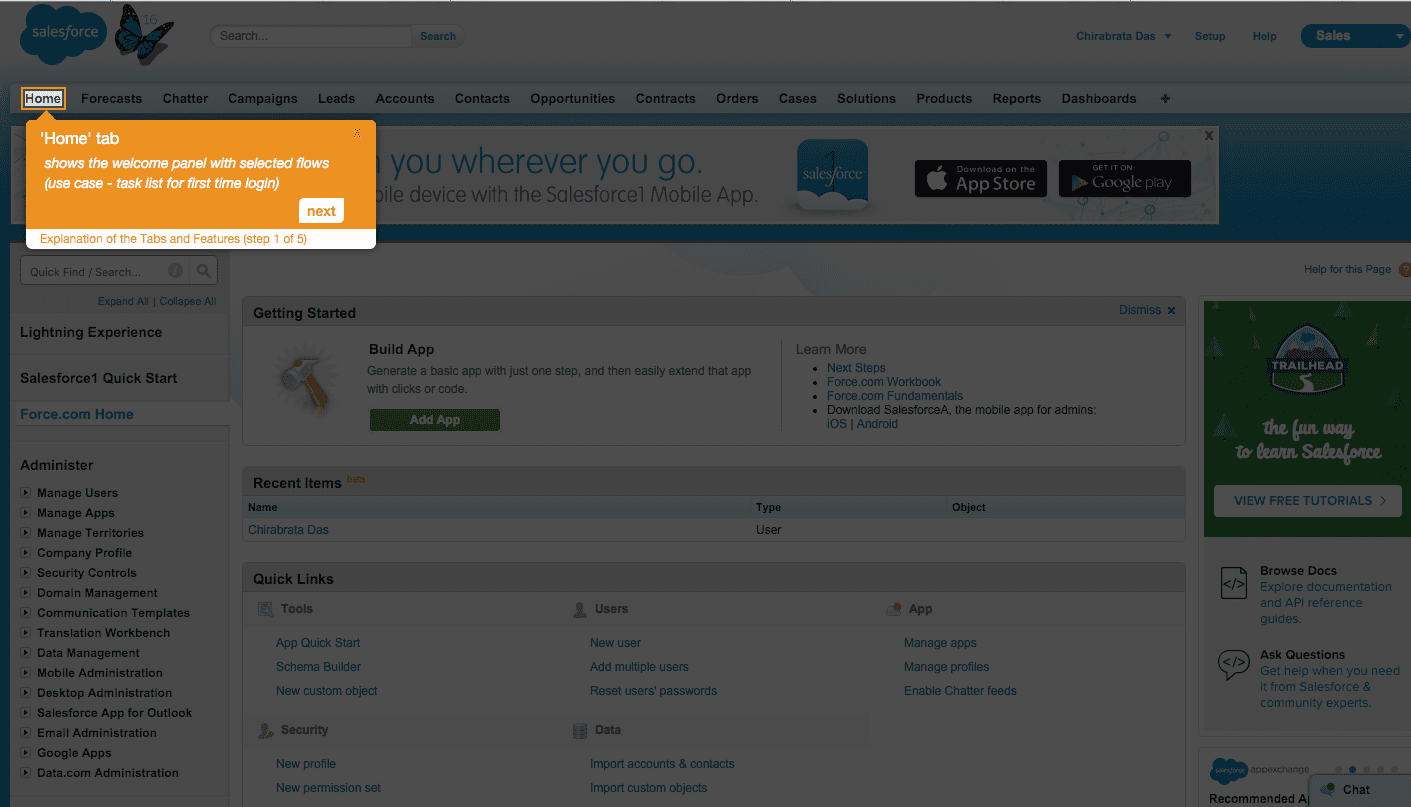Open the Opportunities tab
1411x807 pixels.
coord(573,98)
